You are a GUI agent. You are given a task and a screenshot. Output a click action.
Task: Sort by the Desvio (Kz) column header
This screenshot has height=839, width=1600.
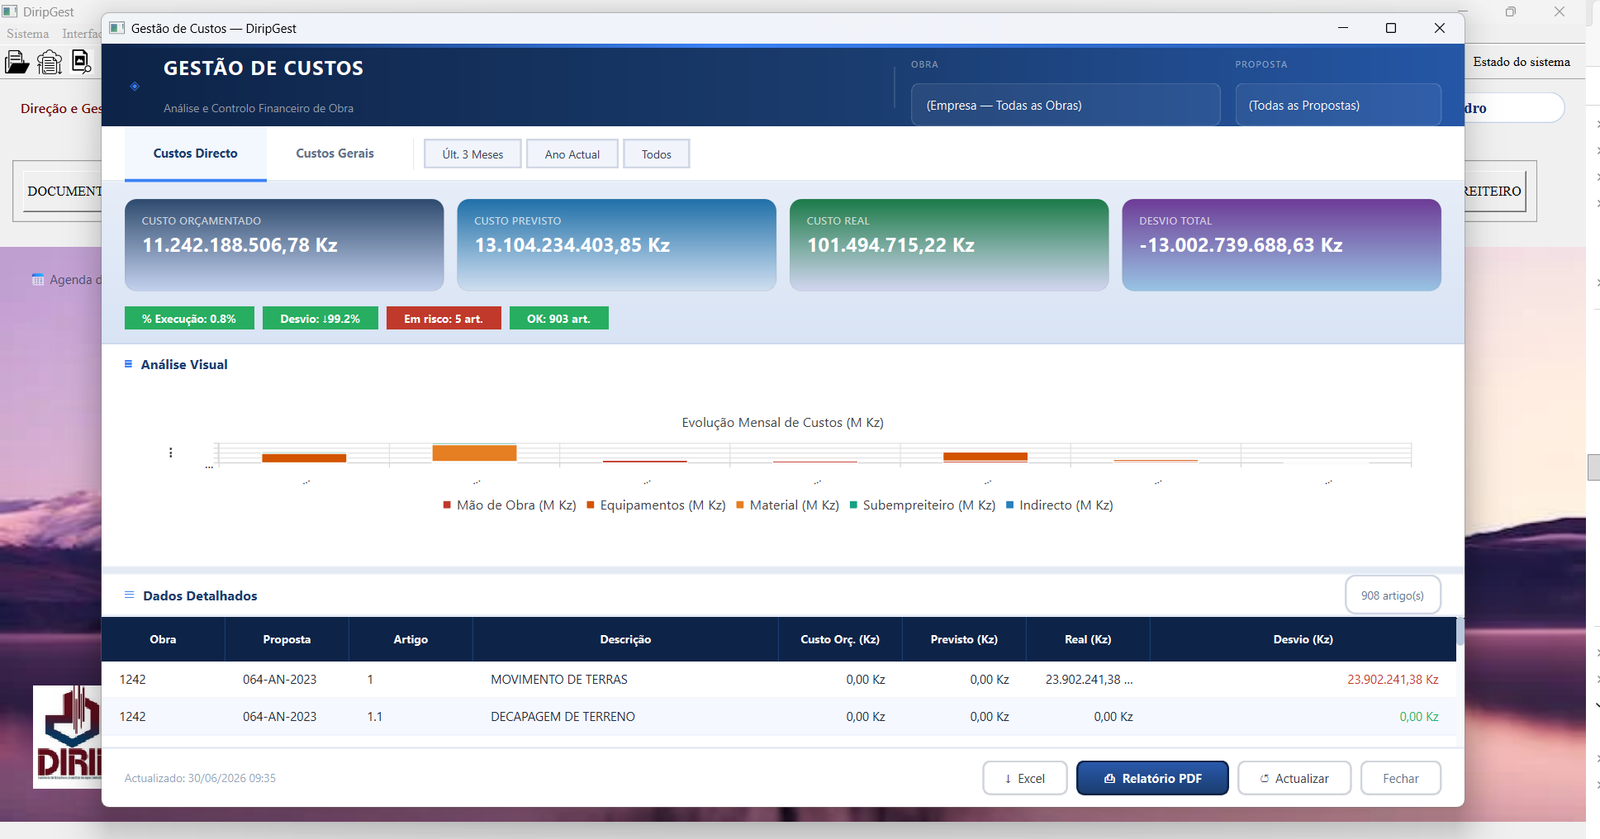tap(1303, 639)
